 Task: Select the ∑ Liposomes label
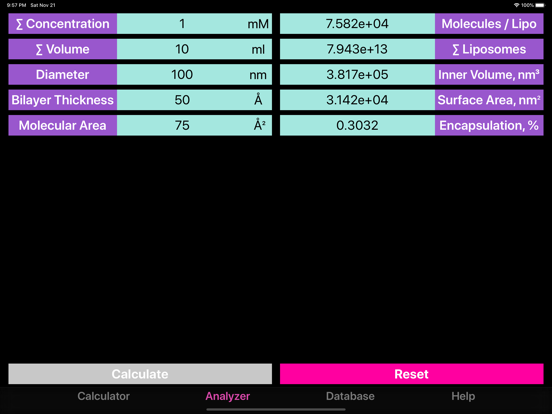(489, 49)
